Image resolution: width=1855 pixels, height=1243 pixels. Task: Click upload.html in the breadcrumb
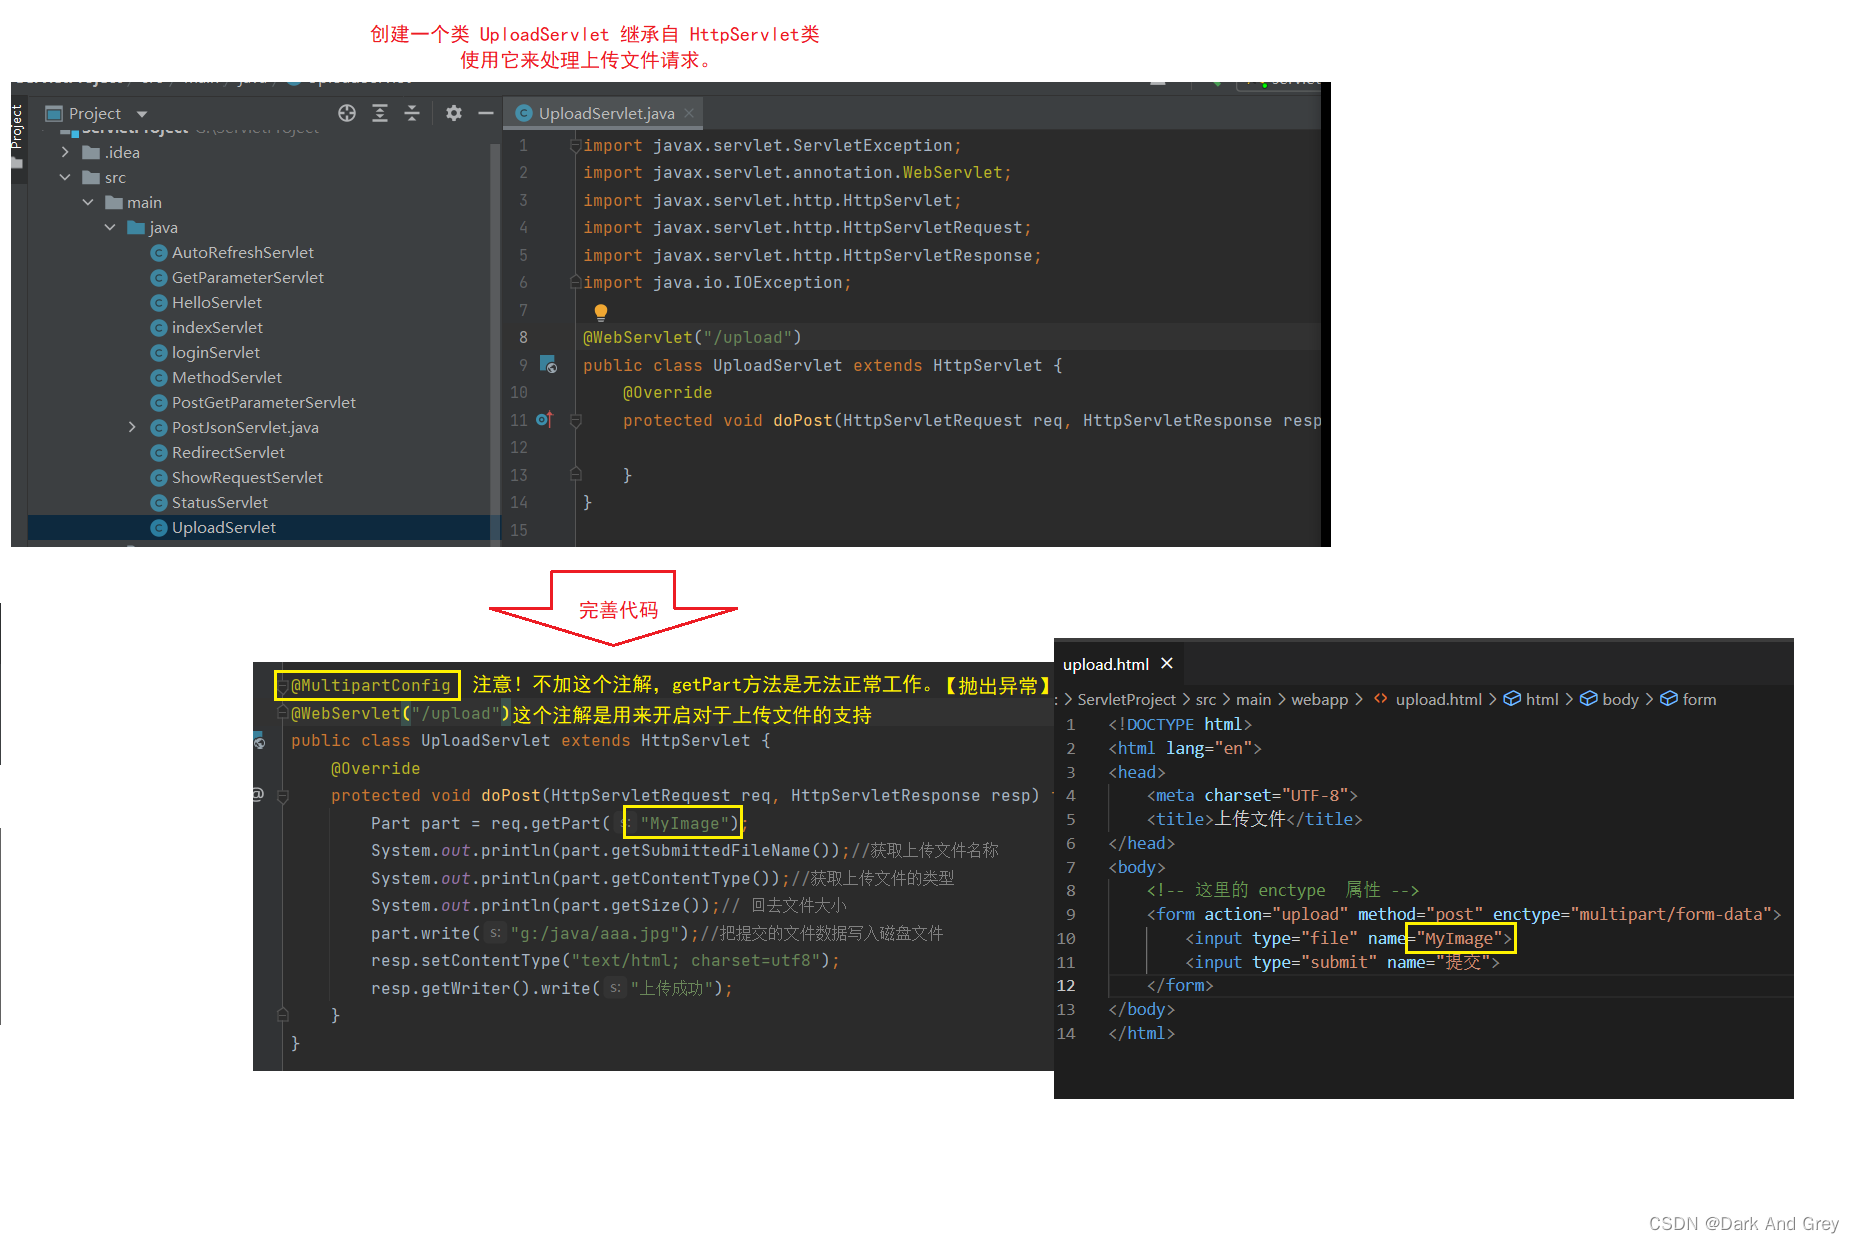tap(1438, 699)
